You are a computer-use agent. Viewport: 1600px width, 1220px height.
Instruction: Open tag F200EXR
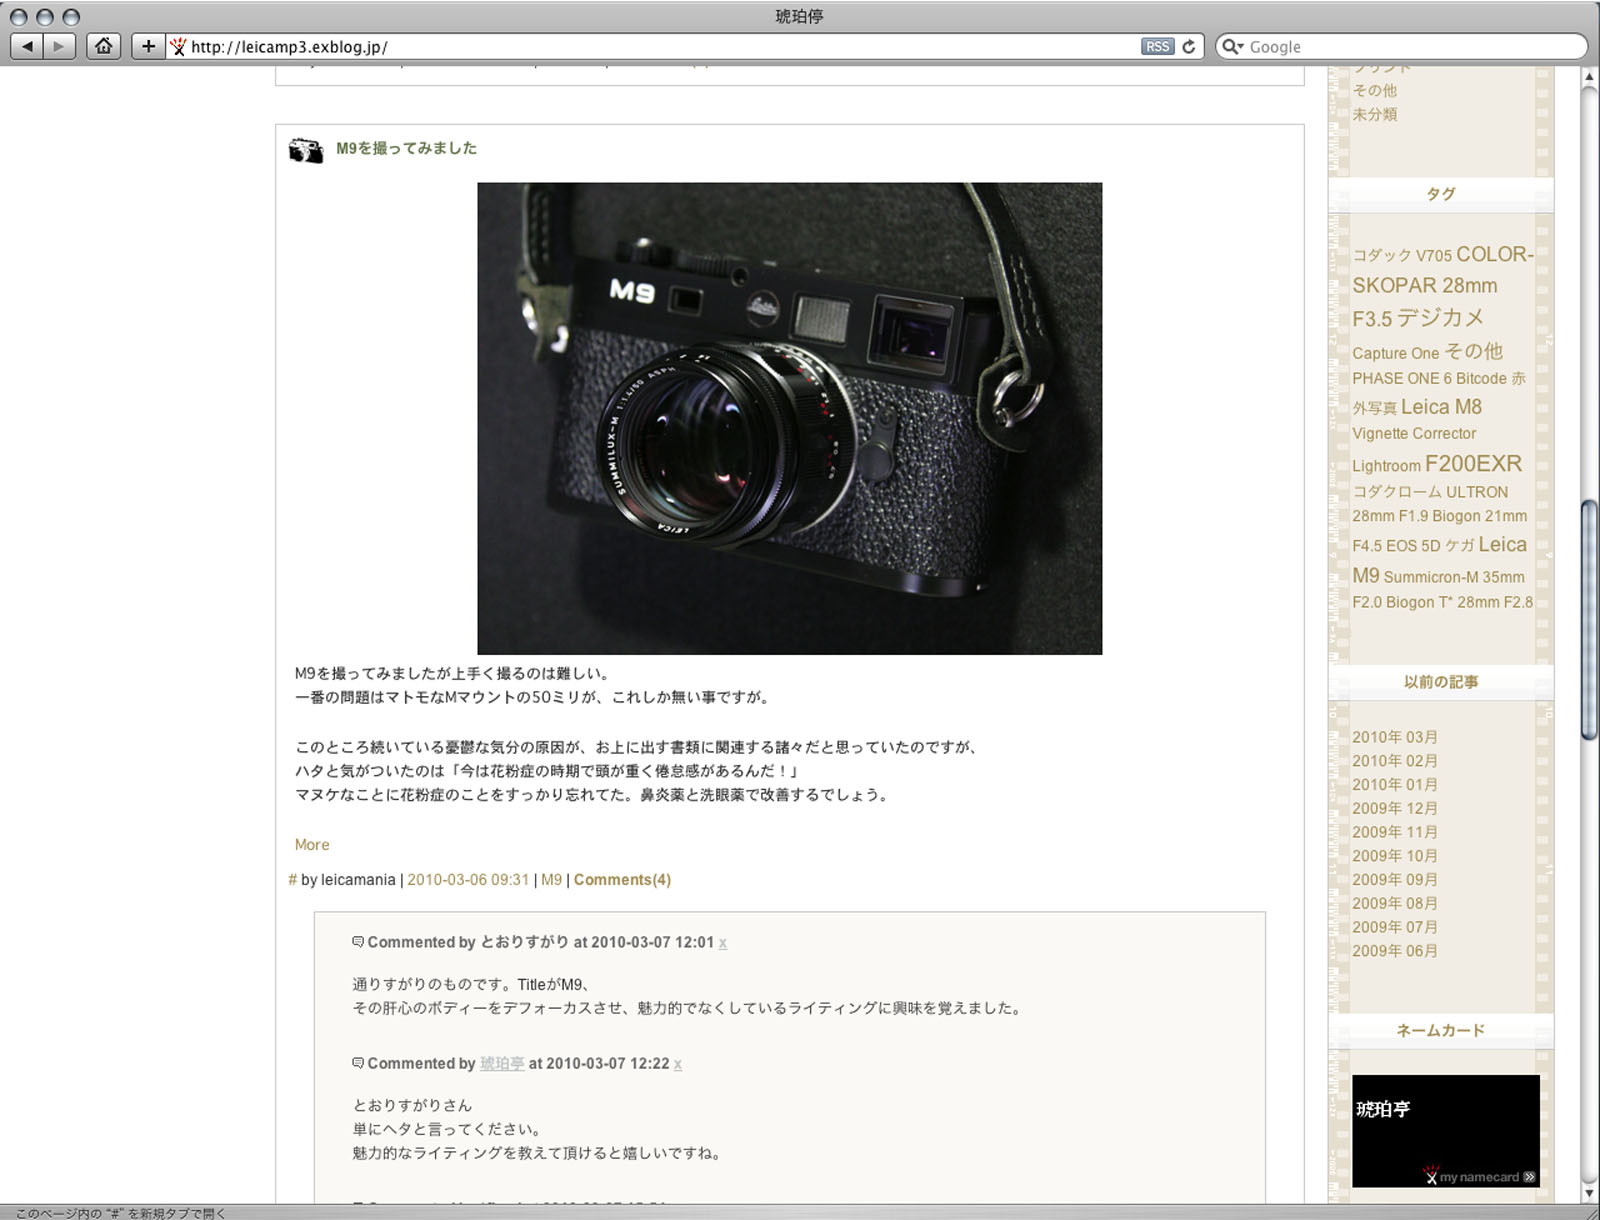click(1473, 464)
